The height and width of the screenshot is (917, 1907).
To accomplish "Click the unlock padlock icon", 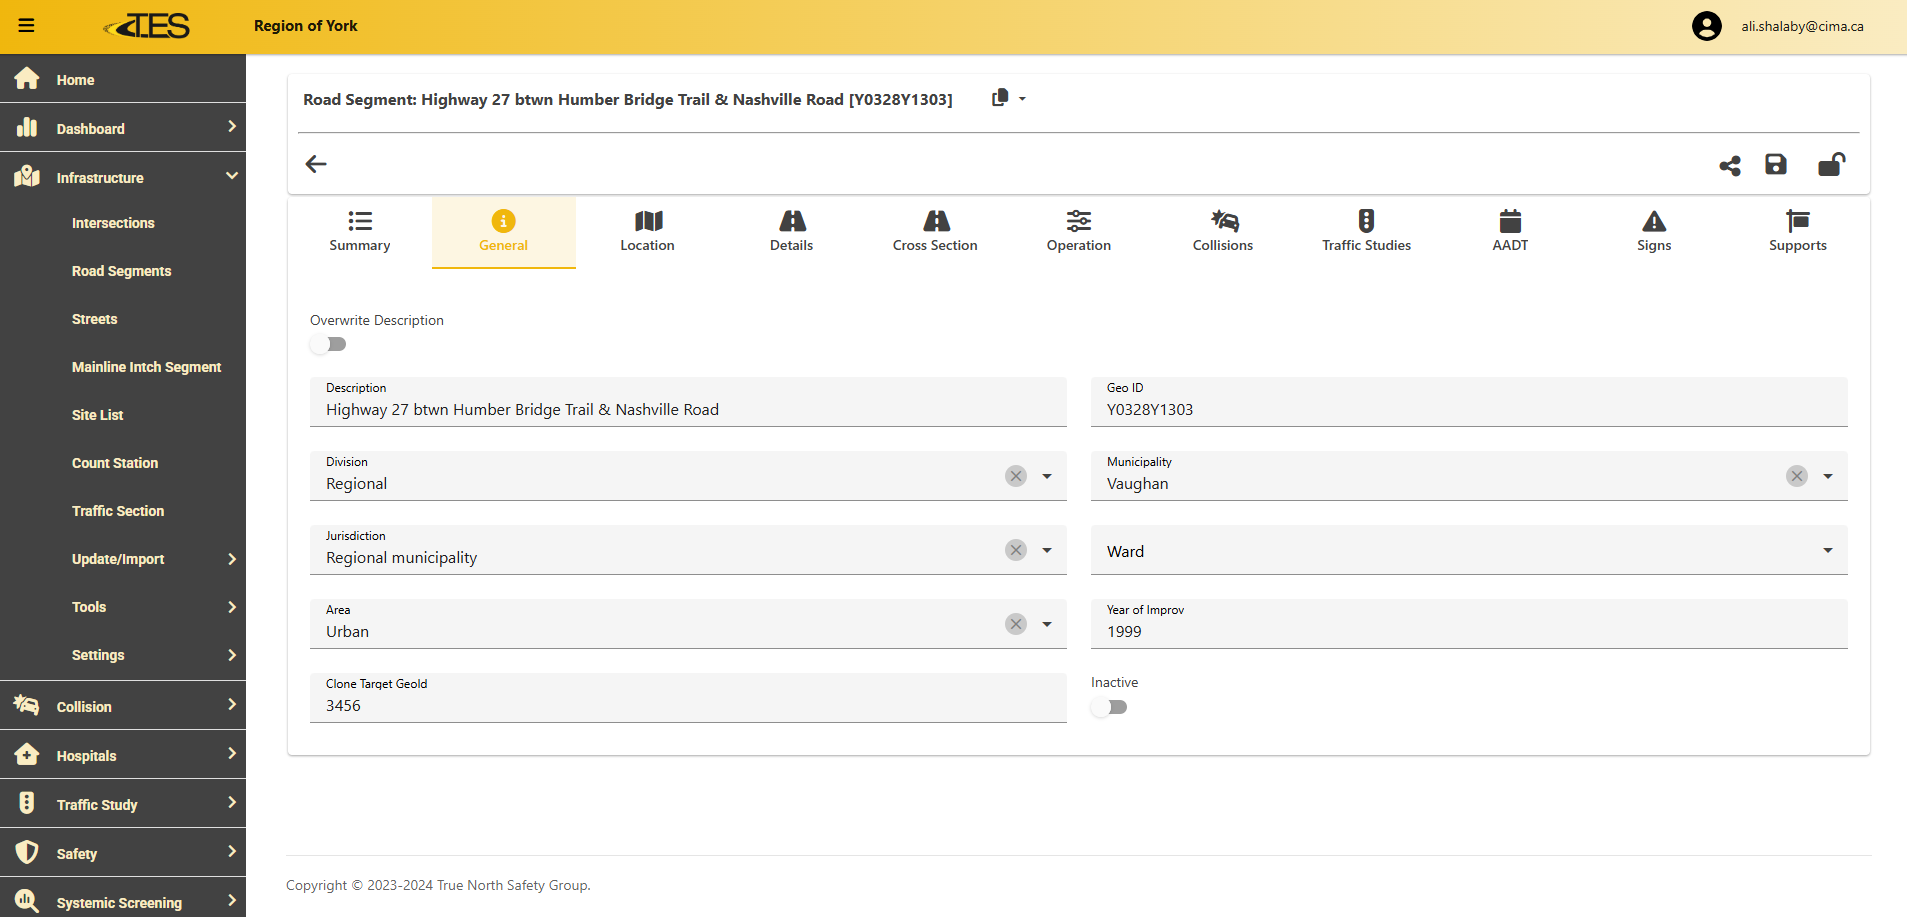I will 1830,165.
